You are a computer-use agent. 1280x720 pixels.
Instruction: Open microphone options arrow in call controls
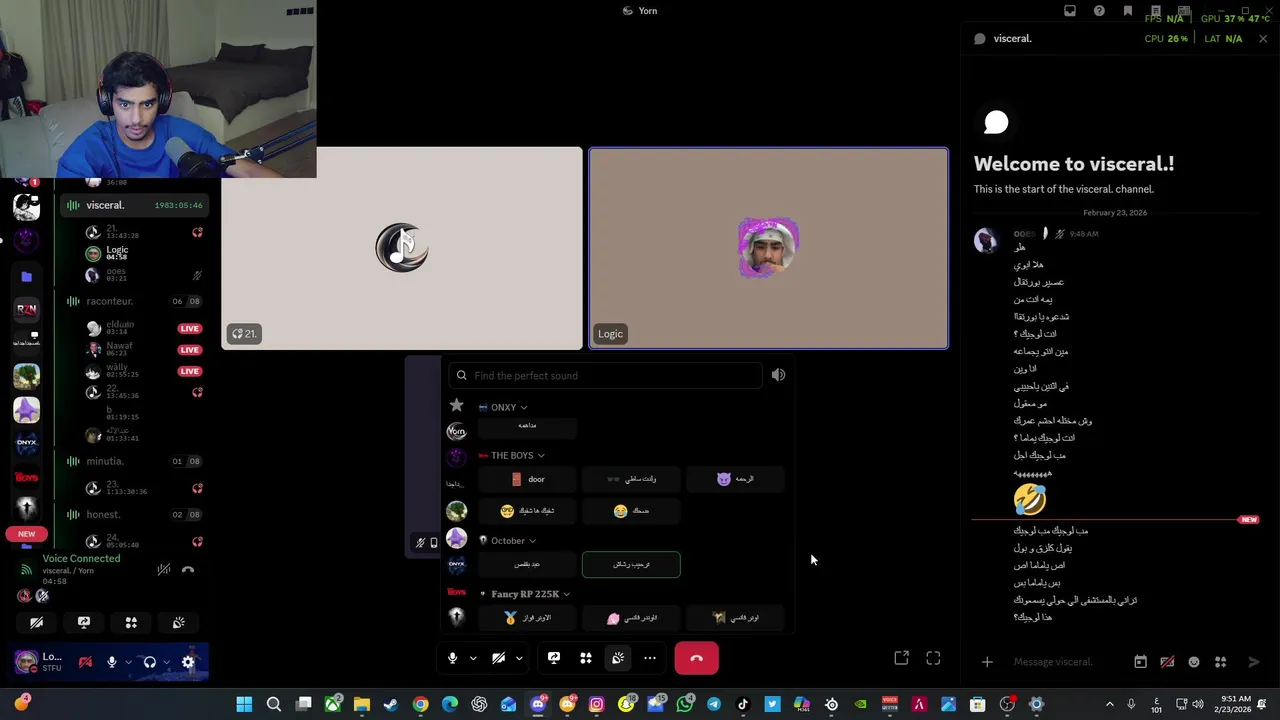pos(473,658)
